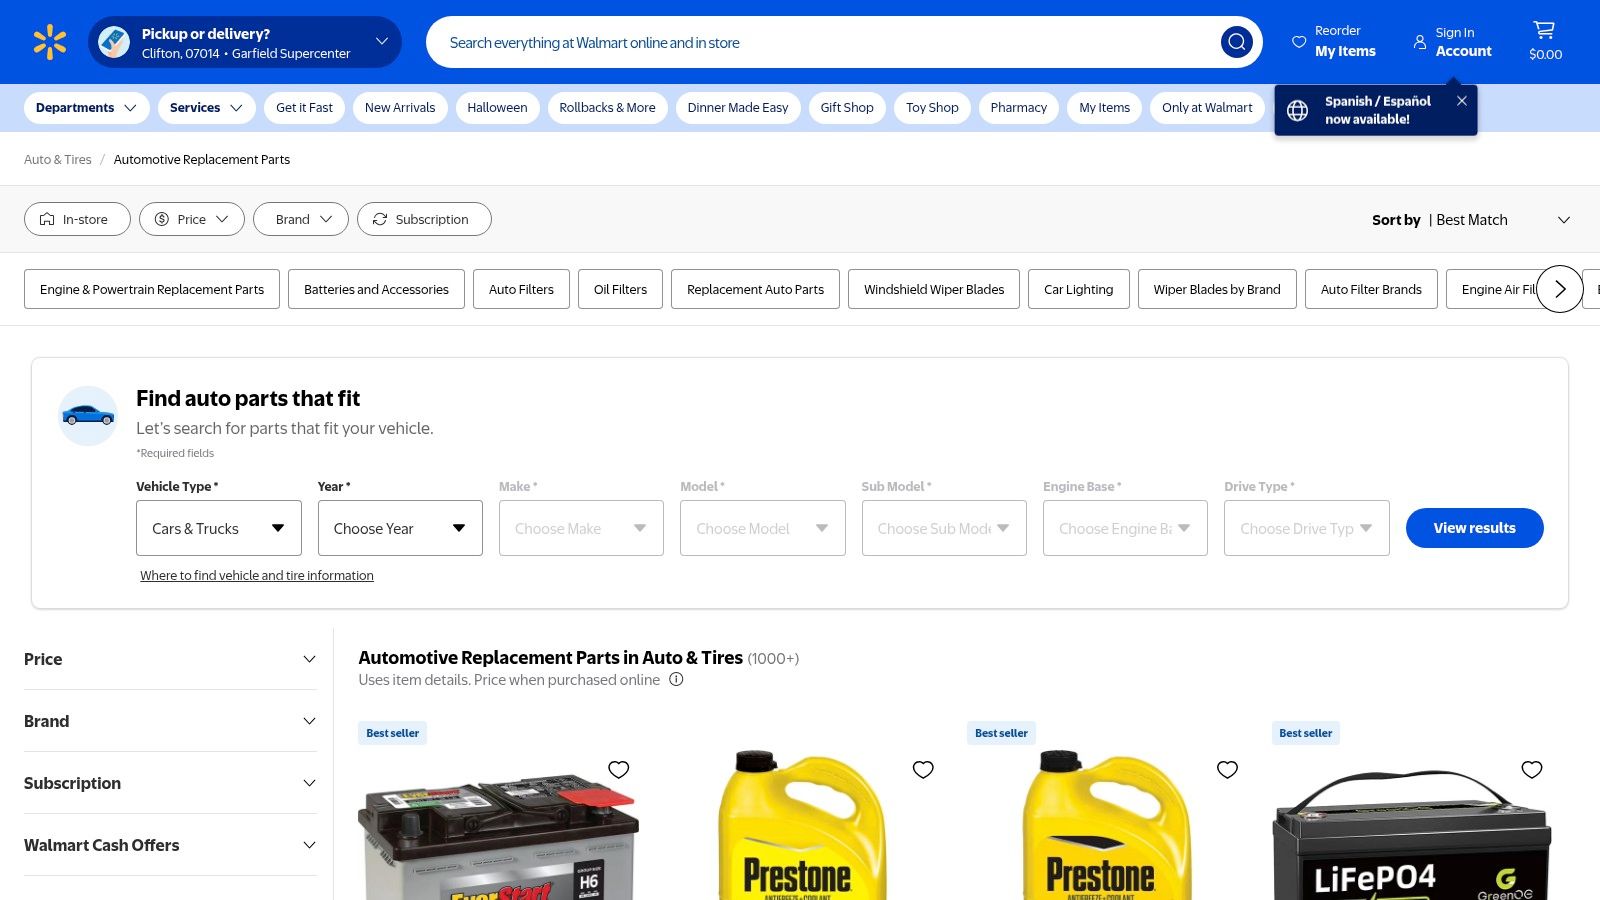Select Car Lighting category
Screen dimensions: 1600x900
1079,289
